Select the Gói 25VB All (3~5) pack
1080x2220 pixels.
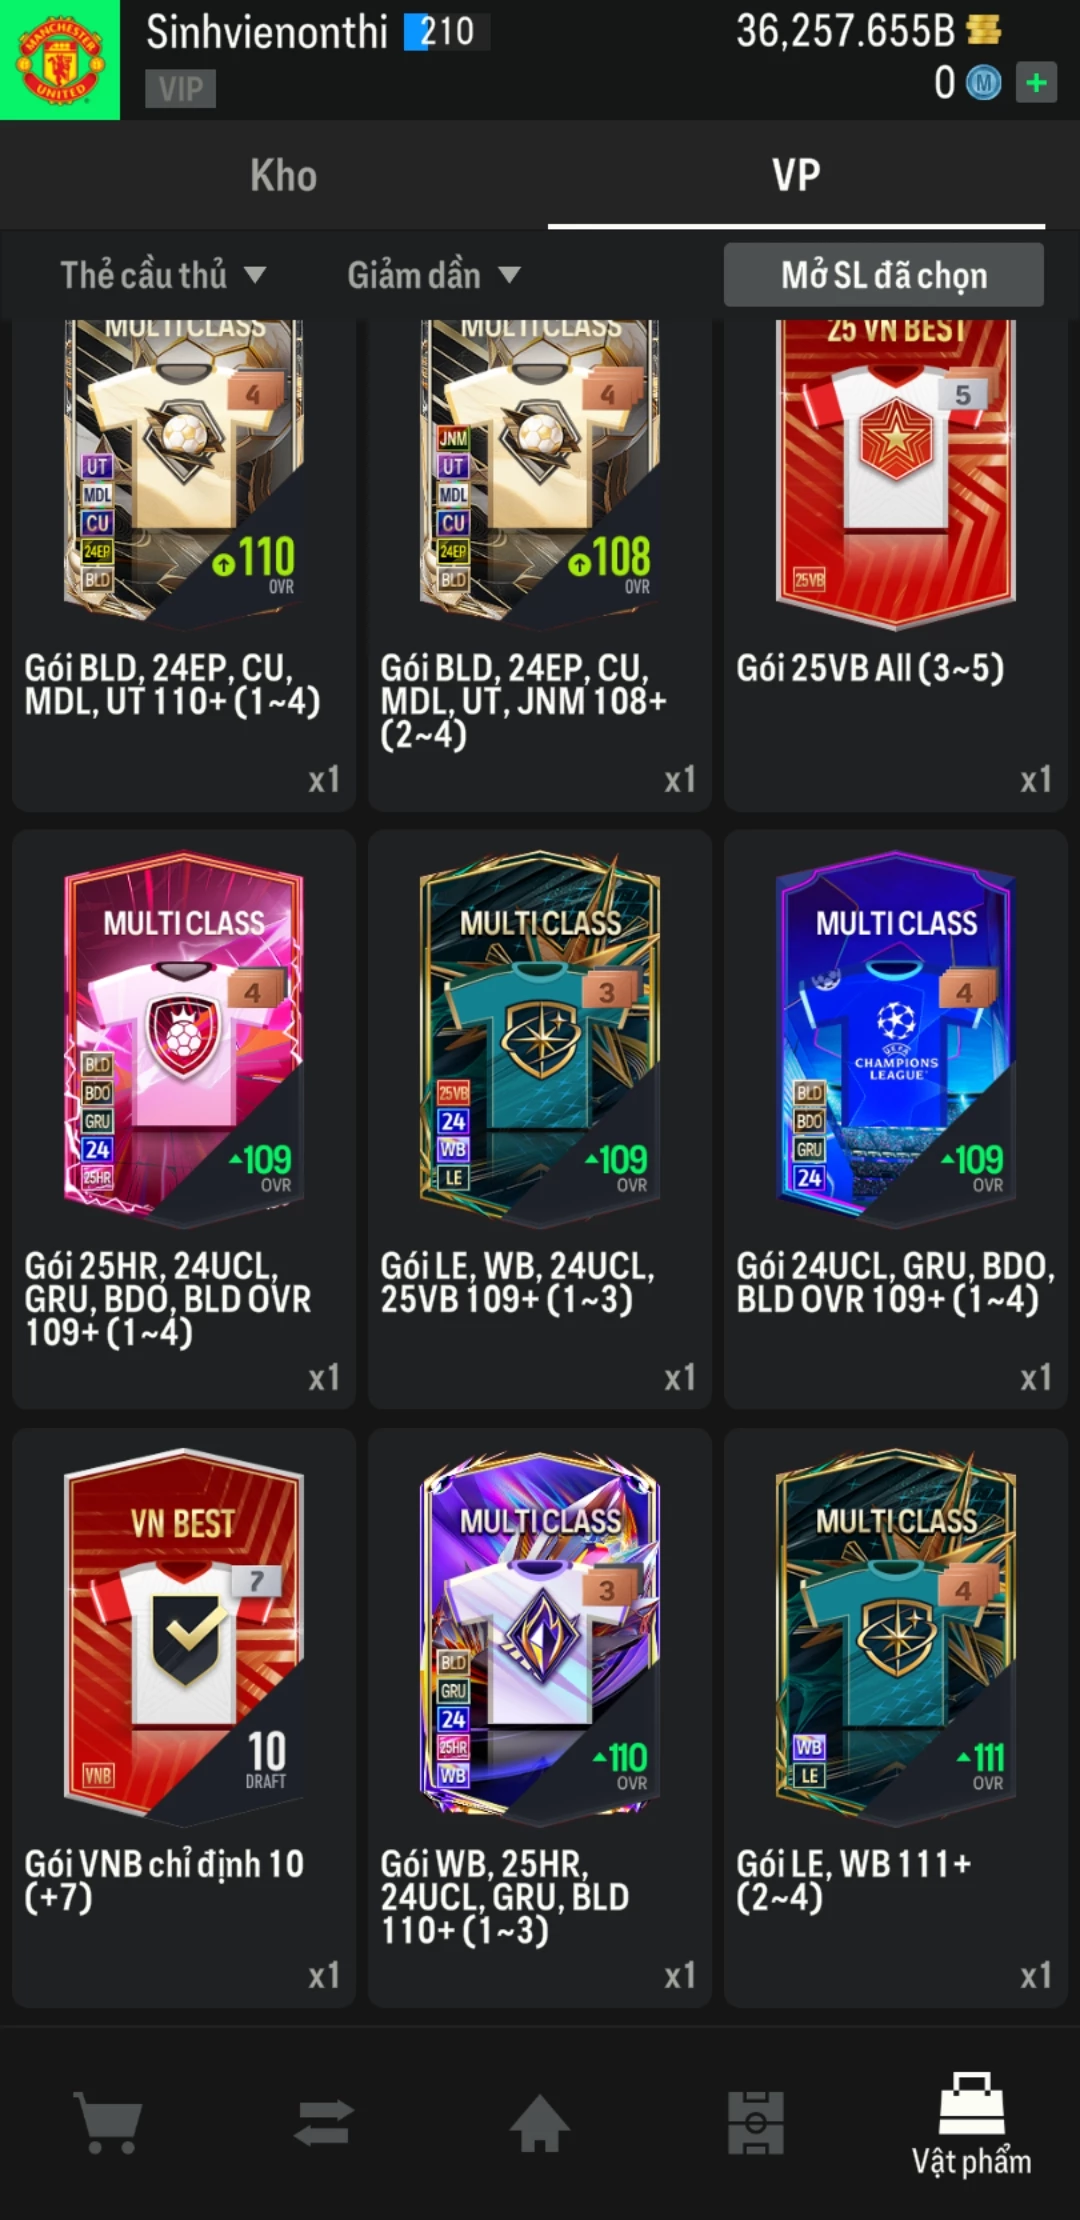point(896,565)
